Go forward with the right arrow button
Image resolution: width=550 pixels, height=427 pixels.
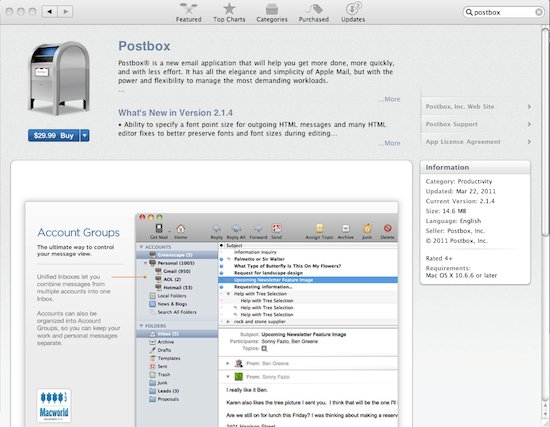[65, 12]
